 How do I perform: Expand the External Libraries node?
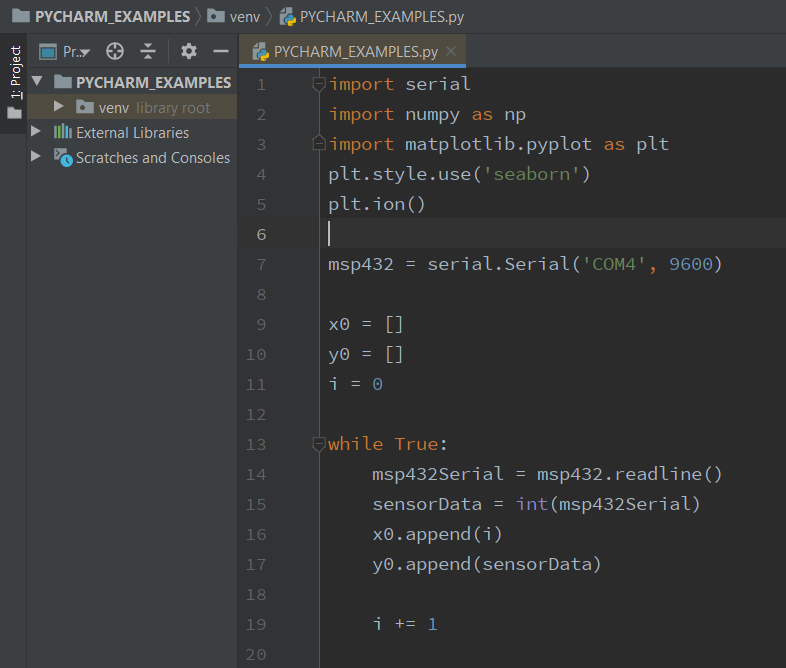point(37,131)
